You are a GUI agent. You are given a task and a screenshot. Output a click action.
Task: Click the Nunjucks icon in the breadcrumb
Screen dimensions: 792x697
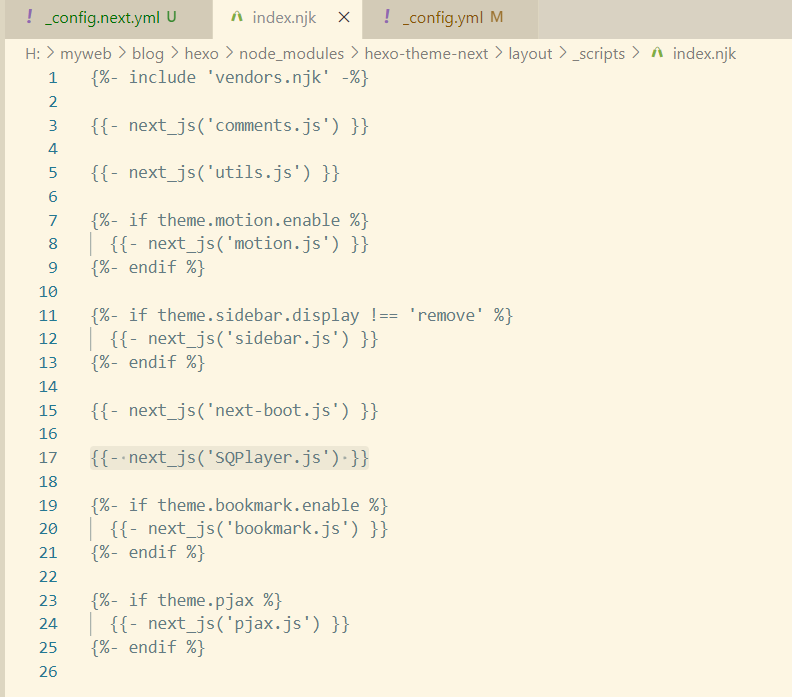click(x=657, y=53)
